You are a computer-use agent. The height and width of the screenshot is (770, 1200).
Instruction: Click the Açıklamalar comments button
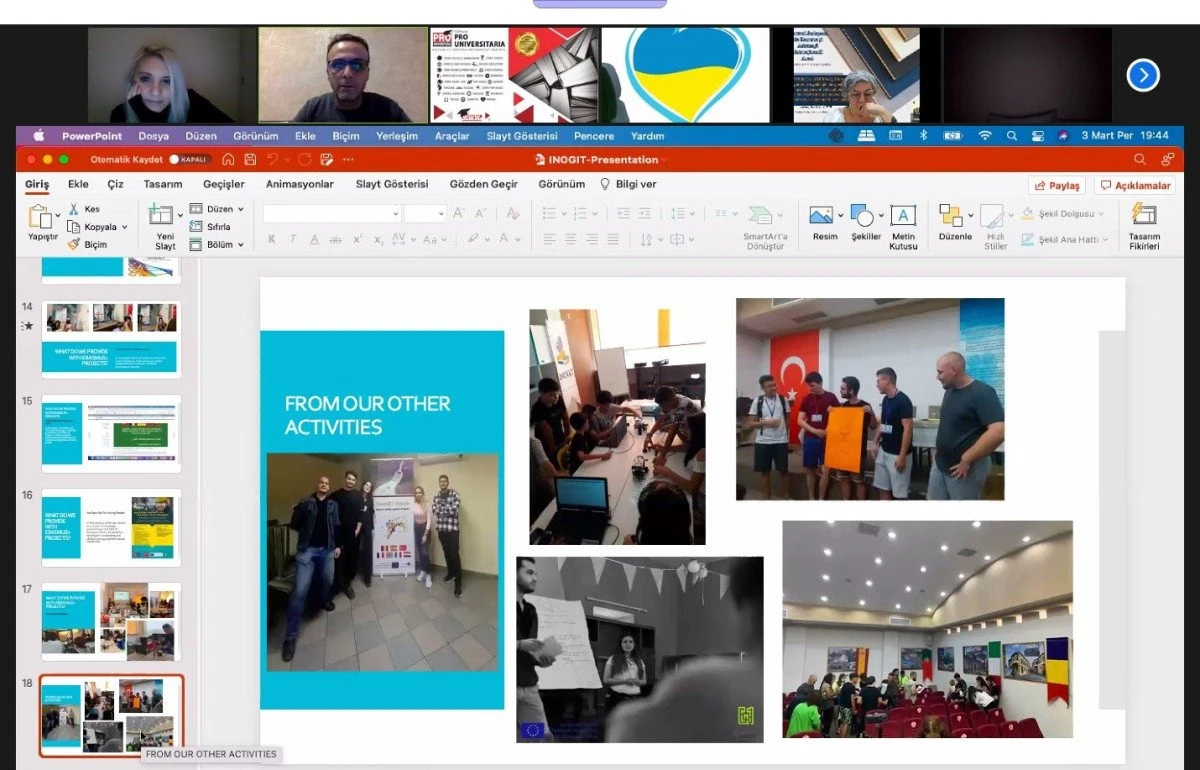(1135, 185)
